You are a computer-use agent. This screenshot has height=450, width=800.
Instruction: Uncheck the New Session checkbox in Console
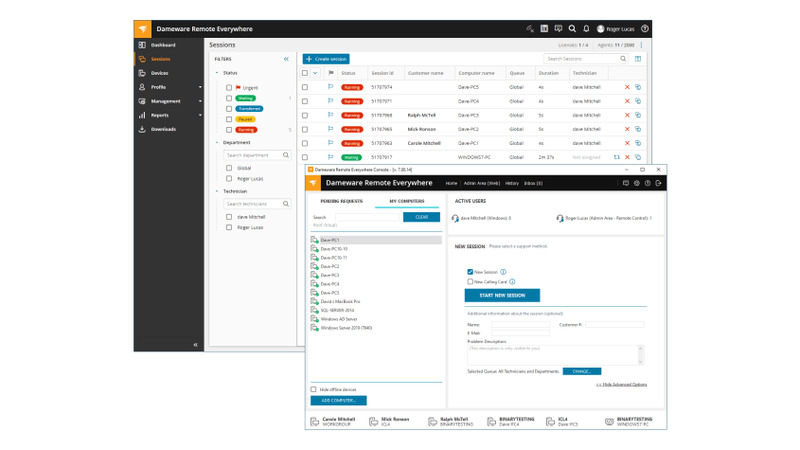pyautogui.click(x=470, y=272)
